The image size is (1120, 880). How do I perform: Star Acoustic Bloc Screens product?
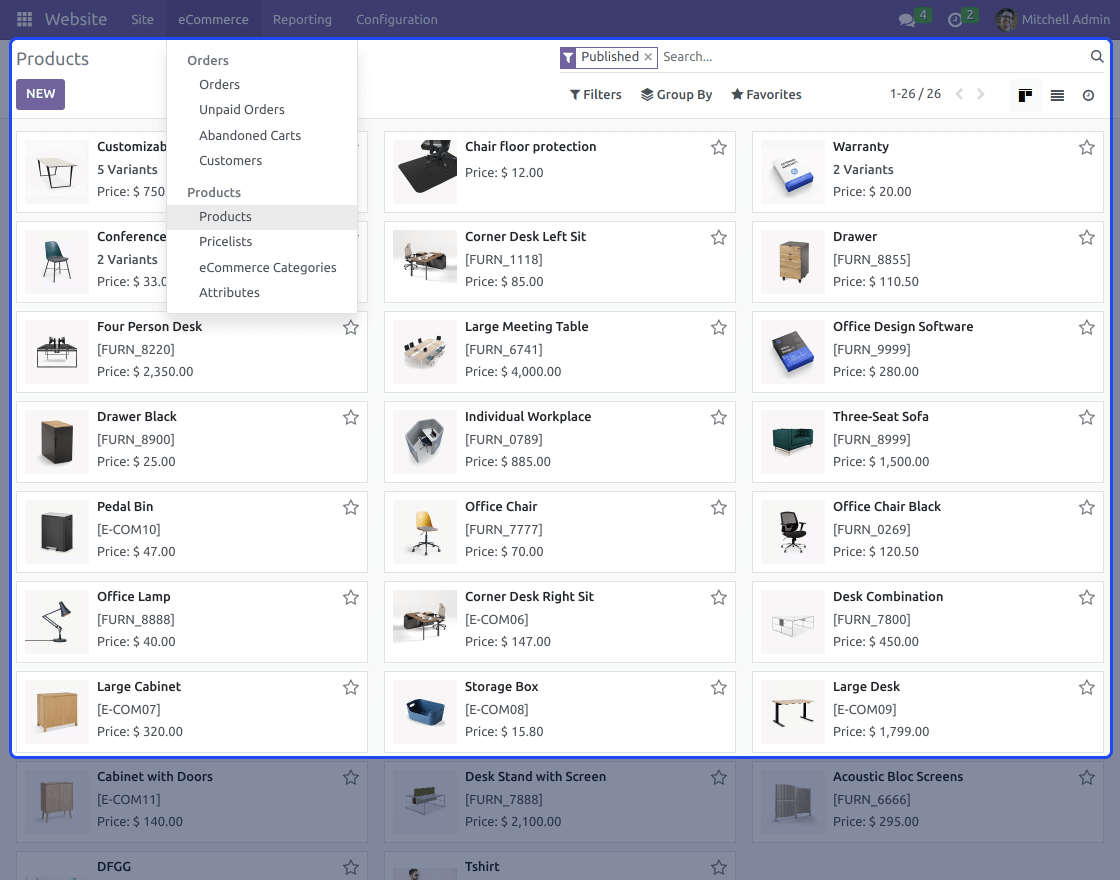pos(1086,778)
